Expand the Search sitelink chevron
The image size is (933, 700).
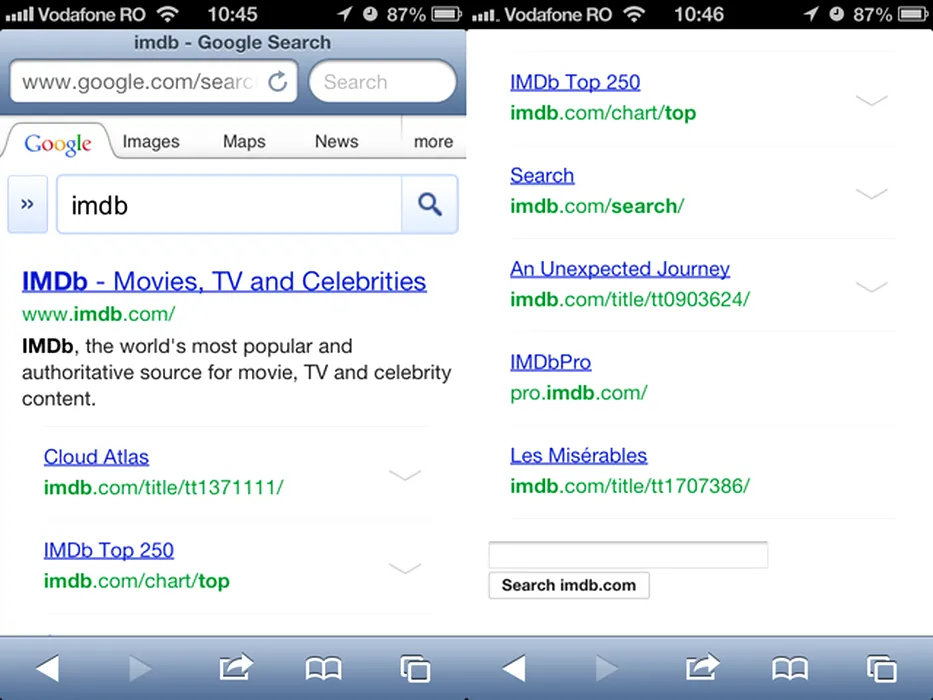(872, 193)
